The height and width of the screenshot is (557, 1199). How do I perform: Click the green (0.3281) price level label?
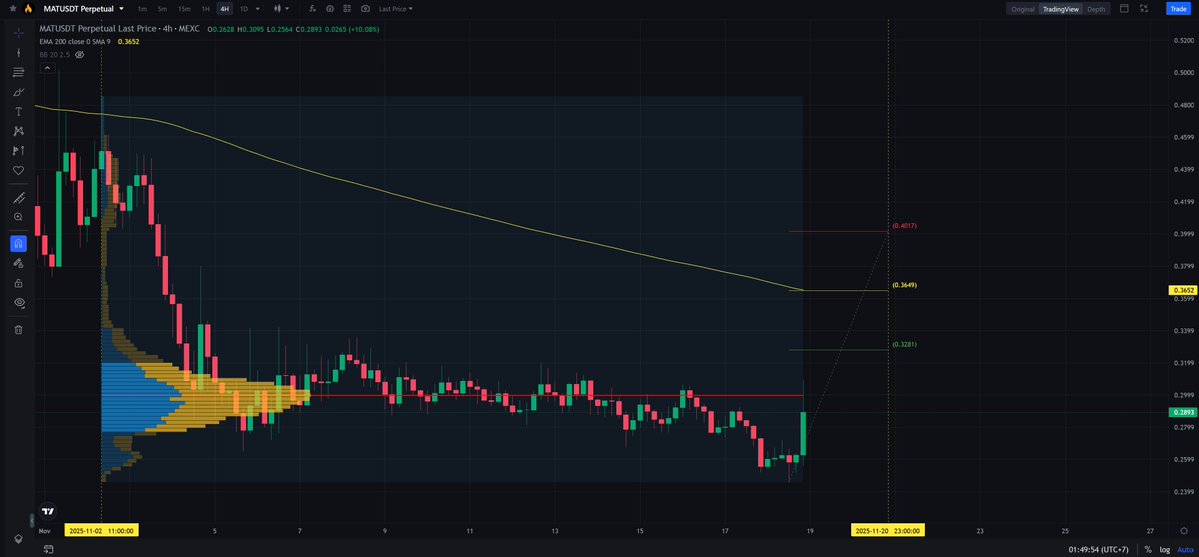[905, 344]
